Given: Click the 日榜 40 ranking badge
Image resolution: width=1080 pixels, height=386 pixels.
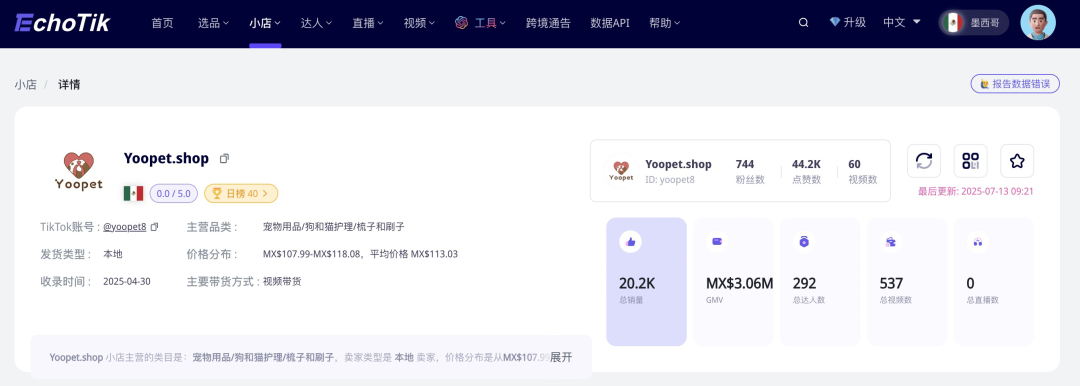Looking at the screenshot, I should click(x=241, y=193).
